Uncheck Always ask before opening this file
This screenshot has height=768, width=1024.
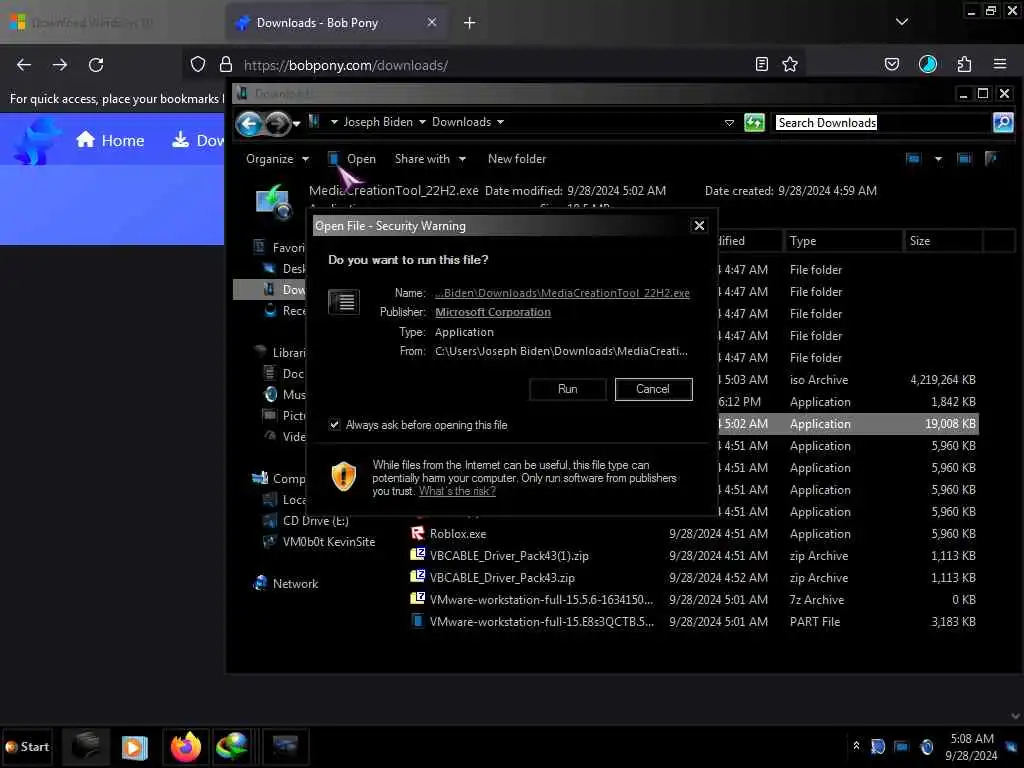tap(334, 424)
